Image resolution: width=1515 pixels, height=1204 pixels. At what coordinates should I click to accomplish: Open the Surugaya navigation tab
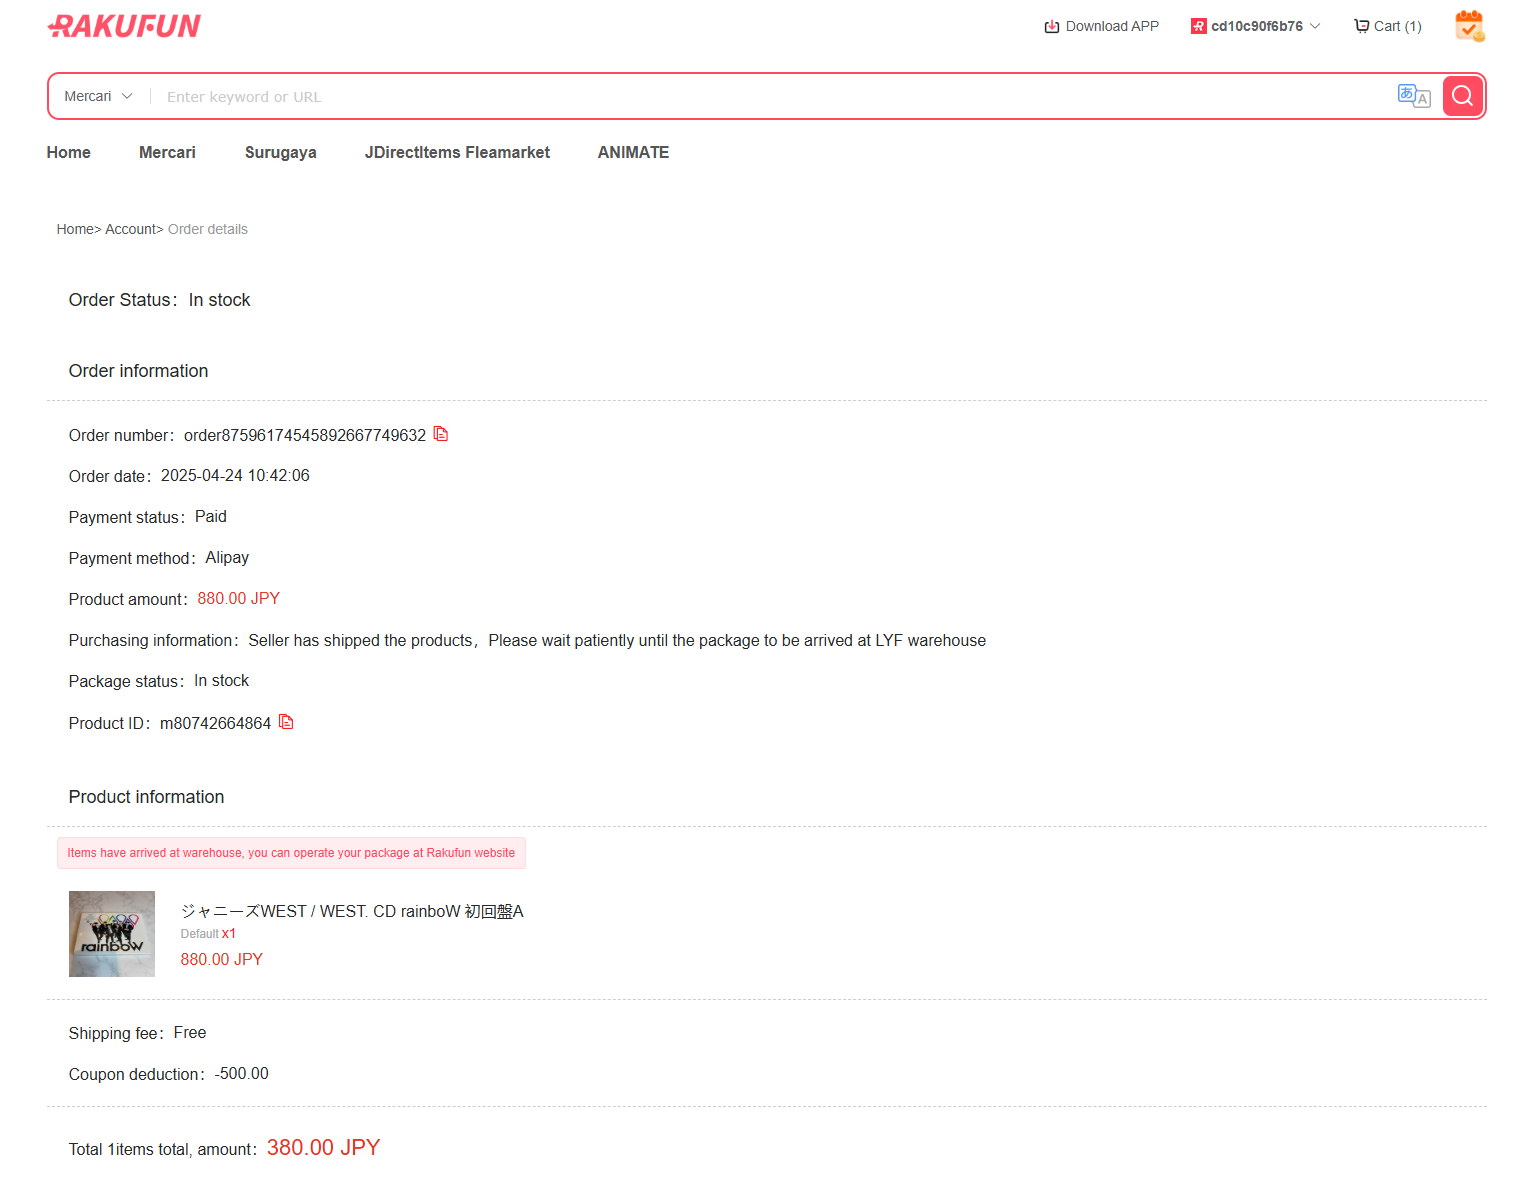coord(280,152)
